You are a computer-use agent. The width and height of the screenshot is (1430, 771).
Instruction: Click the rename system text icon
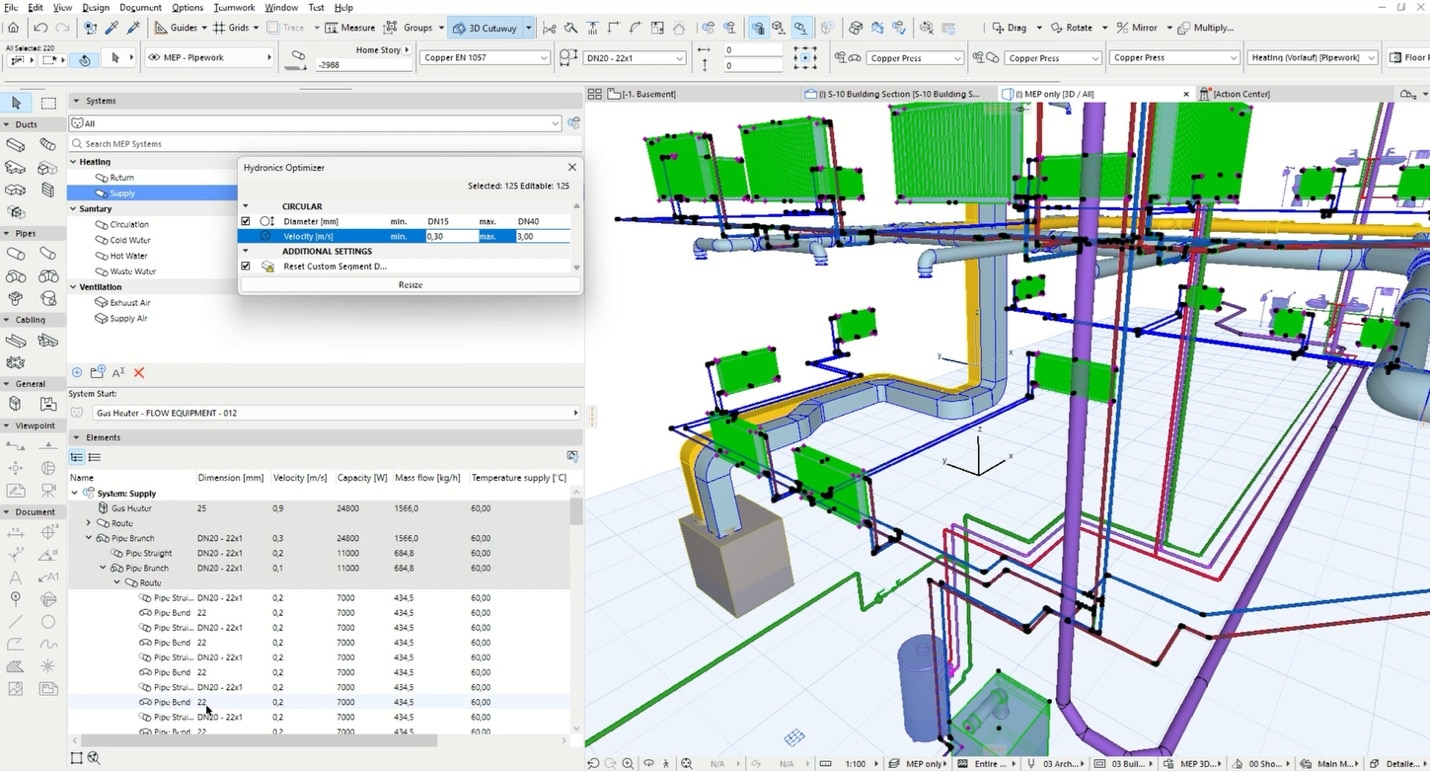click(118, 373)
